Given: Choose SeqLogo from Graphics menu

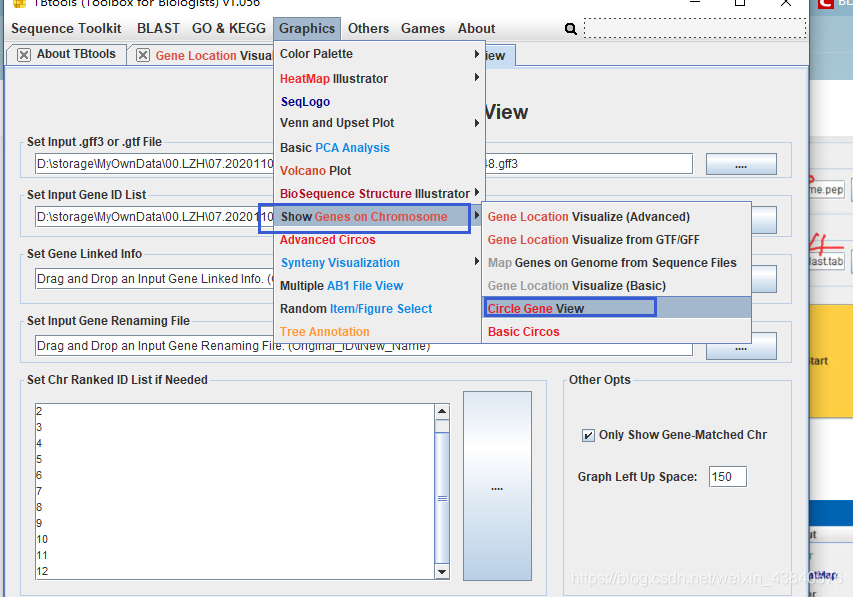Looking at the screenshot, I should pyautogui.click(x=379, y=102).
